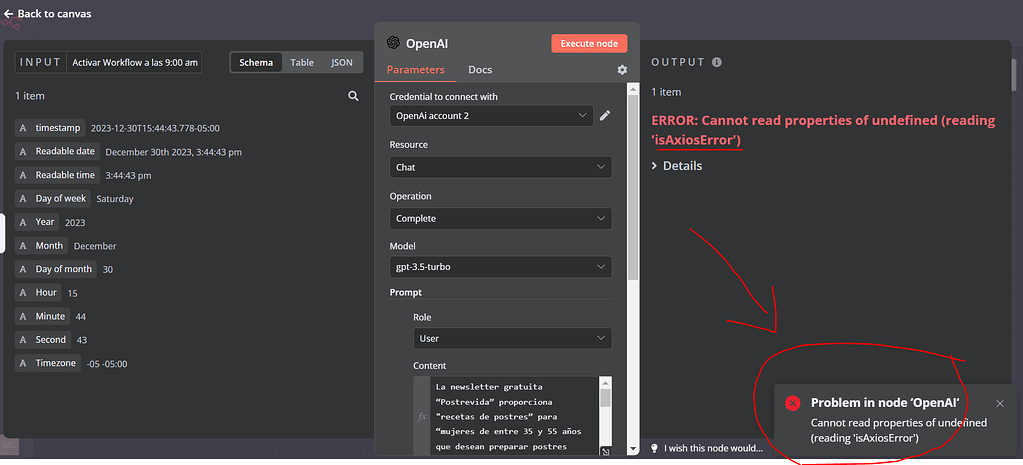Screen dimensions: 1023x465
Task: Click the expand icon on Content field
Action: coord(605,452)
